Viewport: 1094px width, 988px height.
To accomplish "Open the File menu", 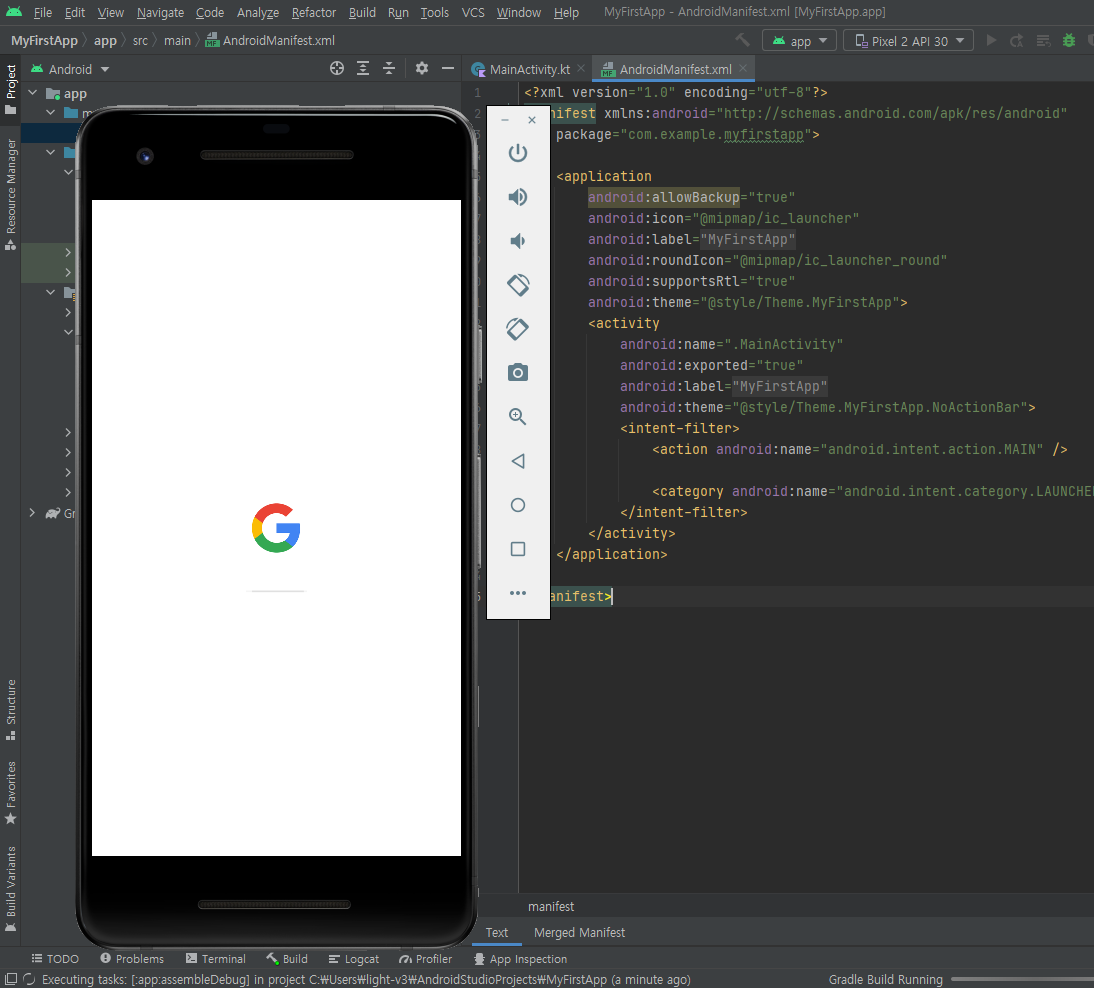I will click(x=43, y=13).
